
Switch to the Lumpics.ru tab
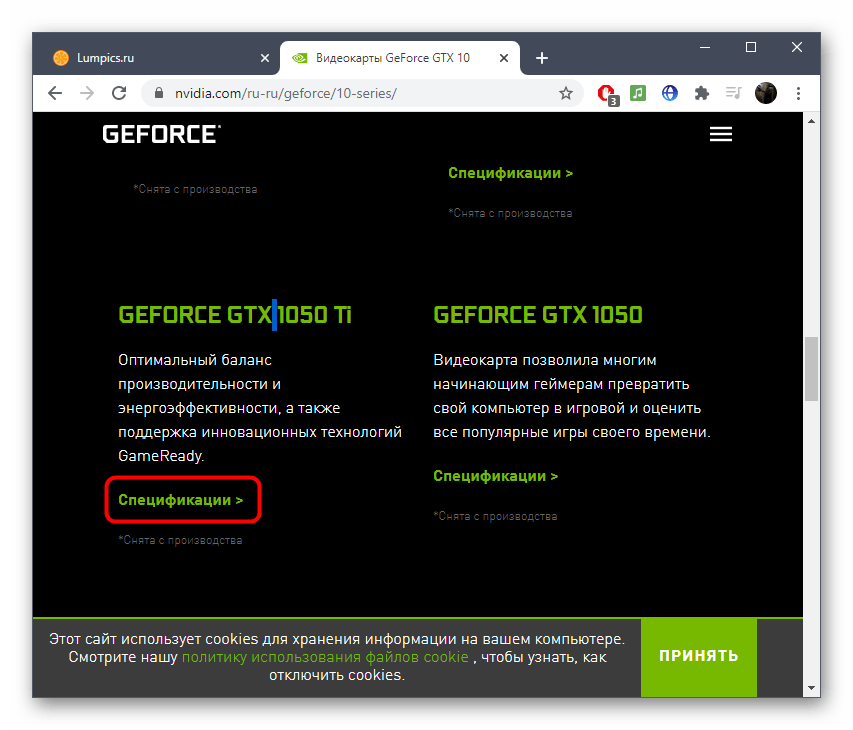157,58
